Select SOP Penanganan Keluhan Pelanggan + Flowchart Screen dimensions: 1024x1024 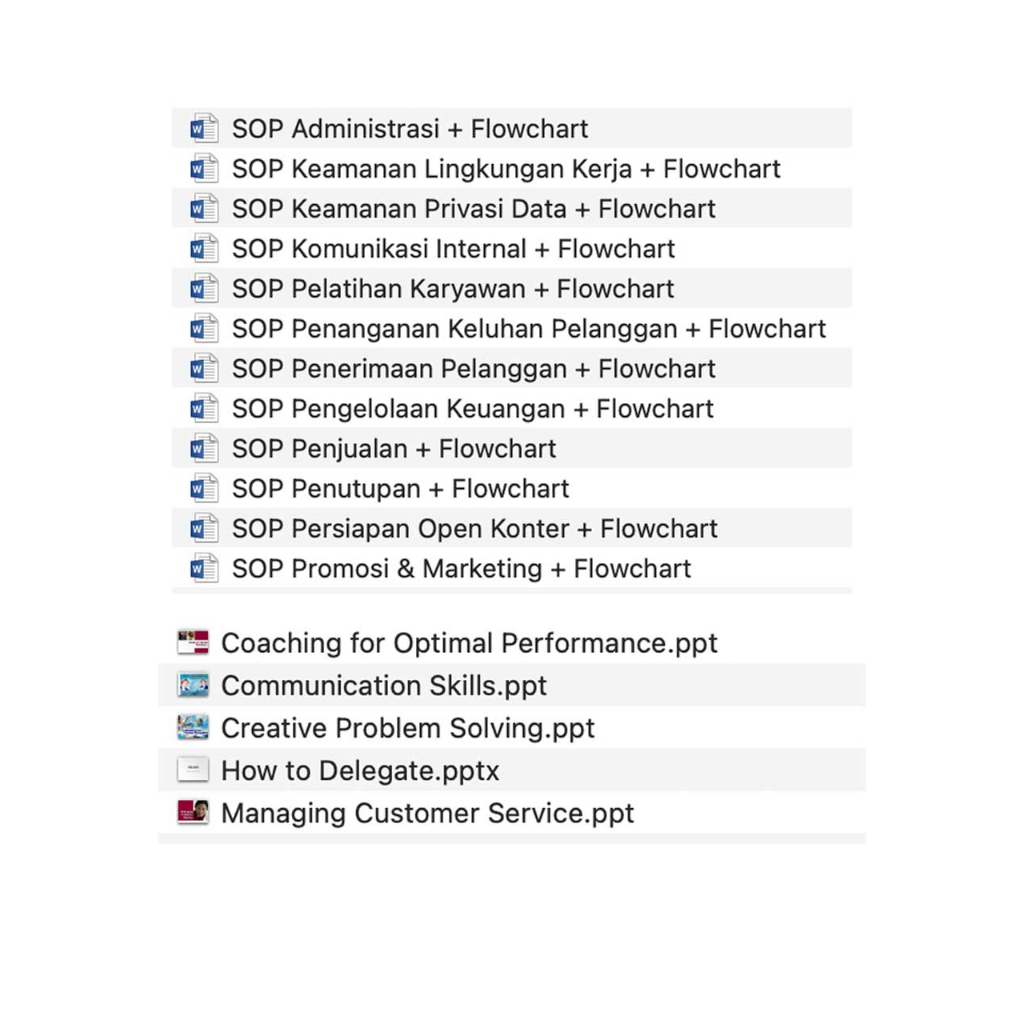pos(528,328)
